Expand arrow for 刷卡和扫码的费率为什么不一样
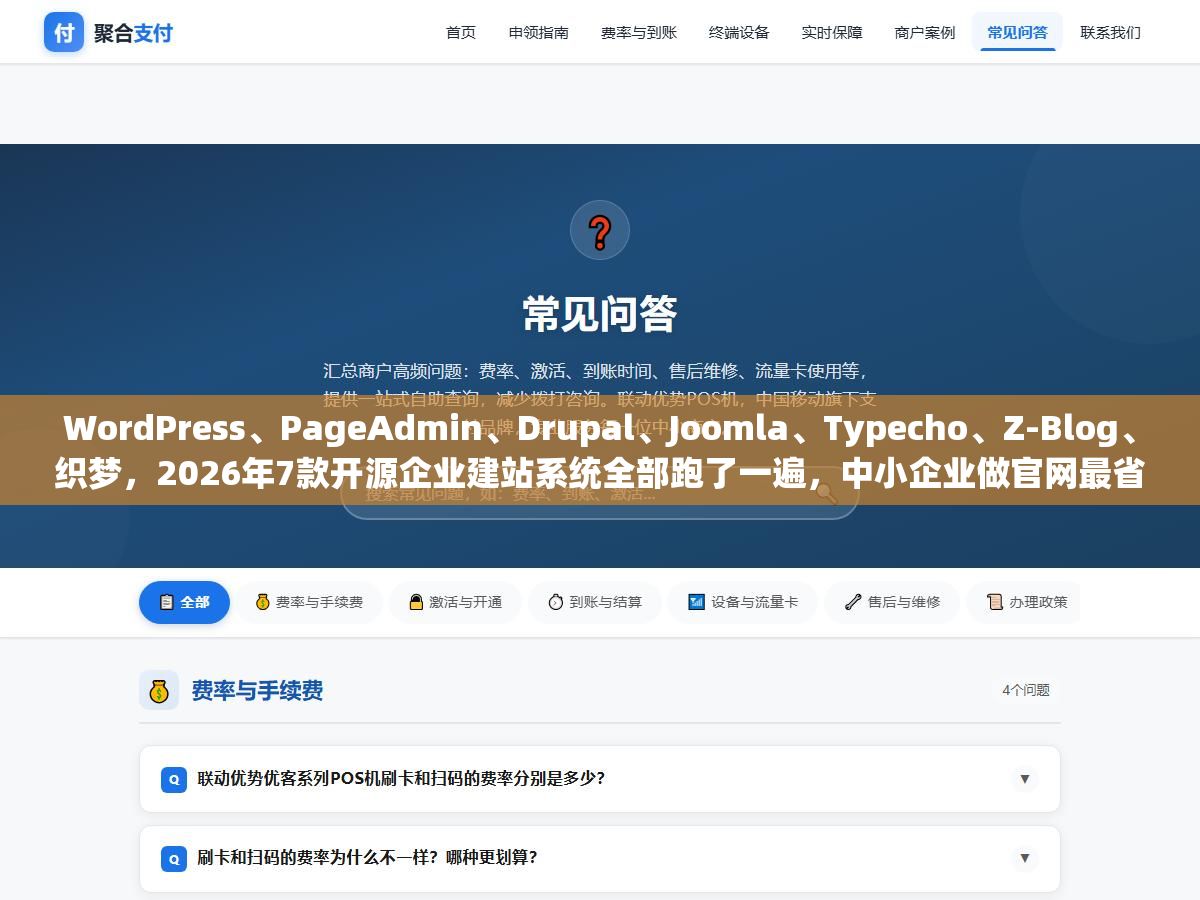The width and height of the screenshot is (1200, 900). click(1024, 858)
